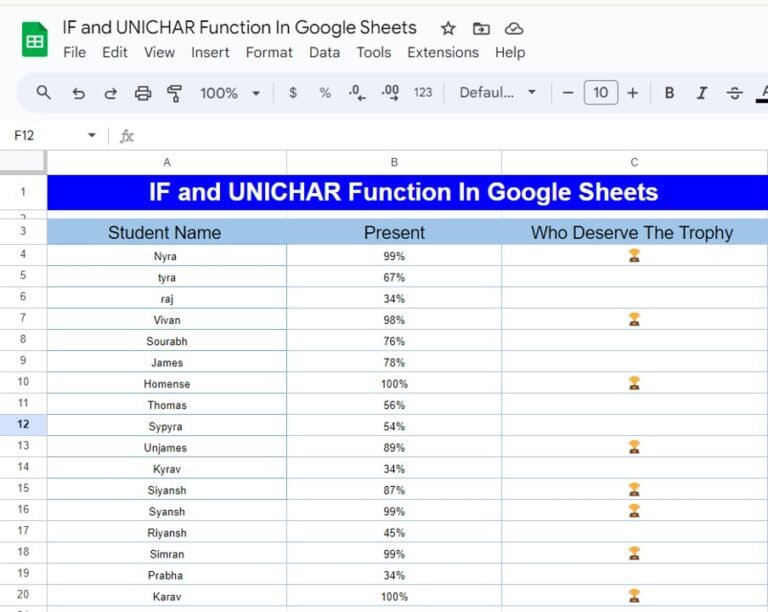Select the paint format roller tool
768x612 pixels.
(x=175, y=93)
